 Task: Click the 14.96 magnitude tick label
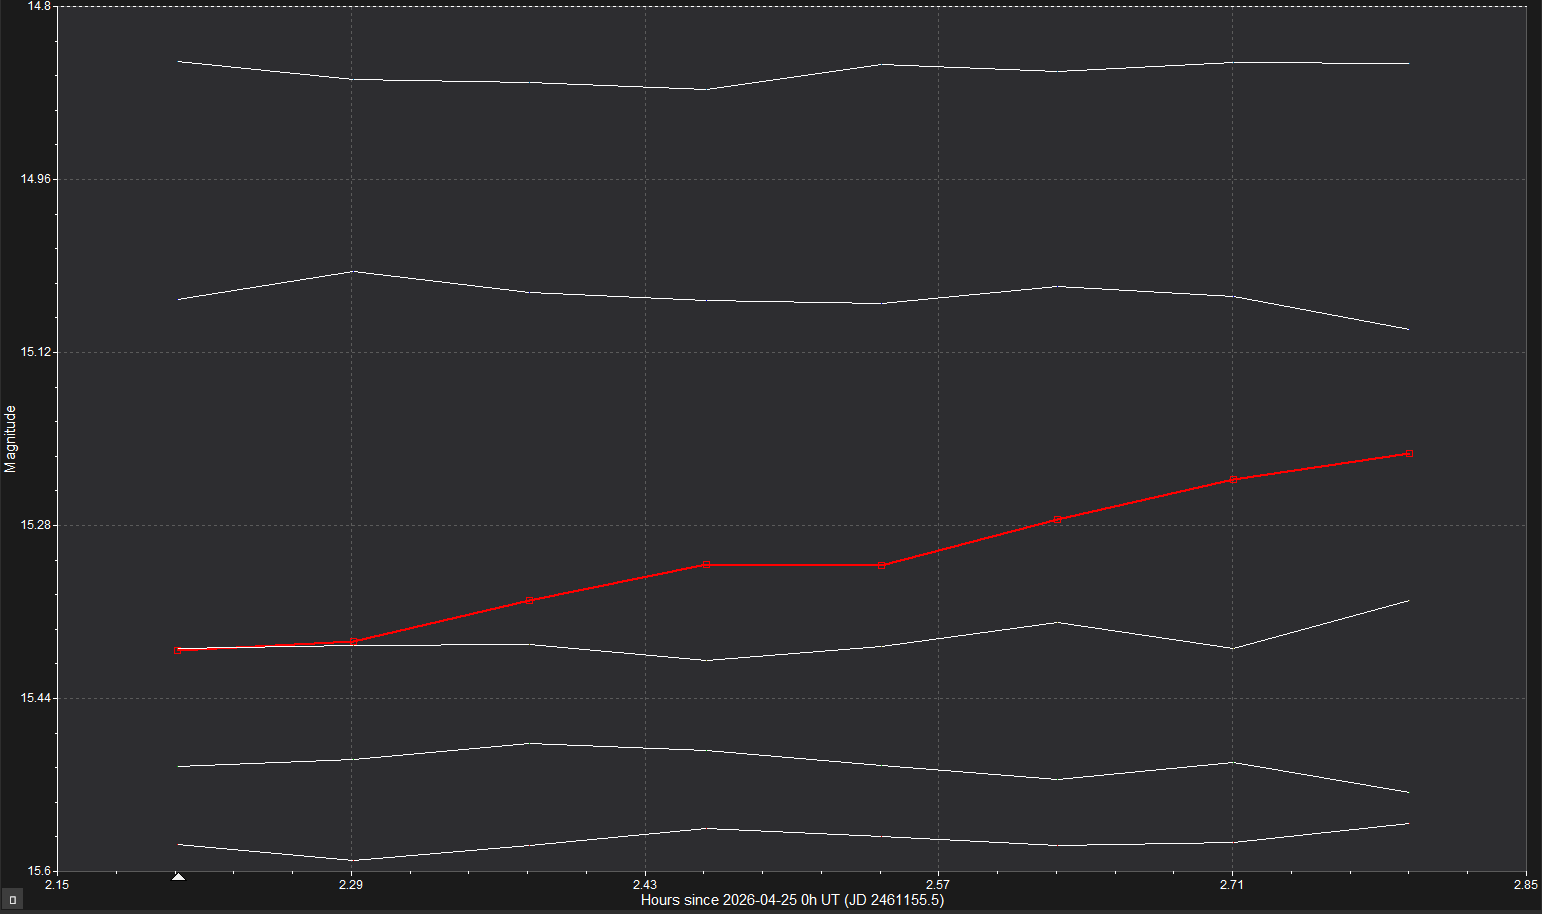pos(35,180)
